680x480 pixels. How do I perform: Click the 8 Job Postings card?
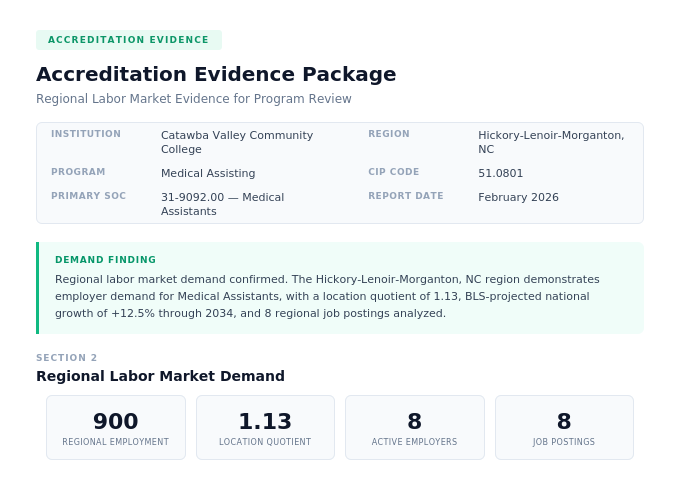[564, 427]
